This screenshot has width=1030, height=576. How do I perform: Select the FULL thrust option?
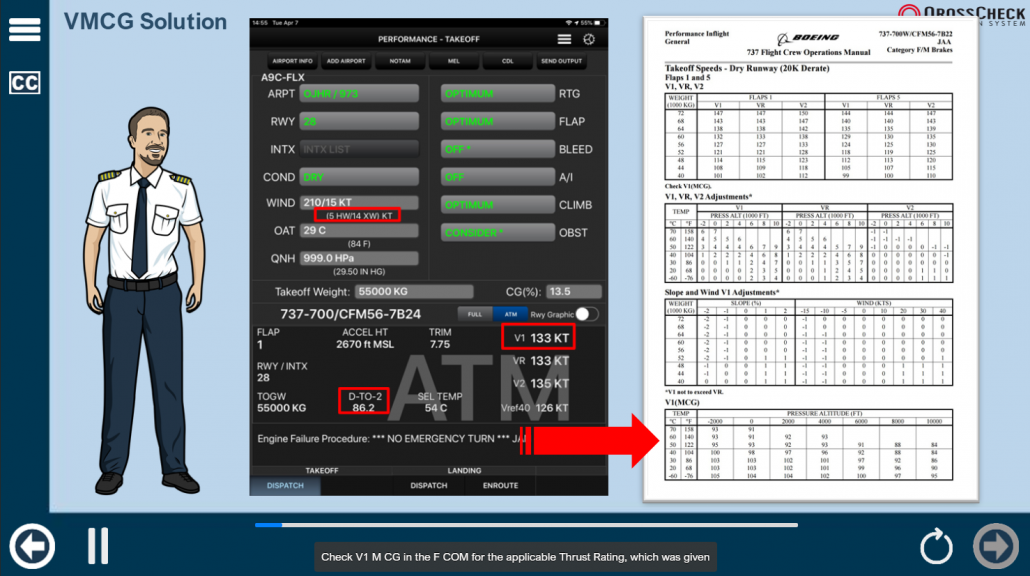(475, 315)
